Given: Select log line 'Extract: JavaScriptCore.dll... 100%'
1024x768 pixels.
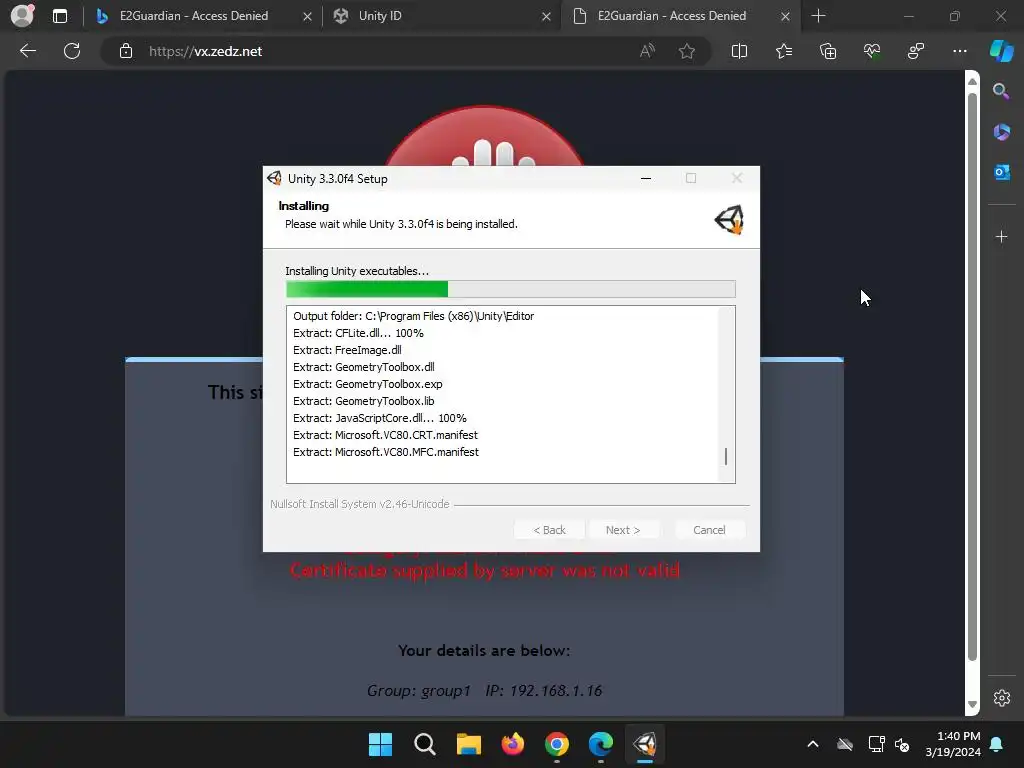Looking at the screenshot, I should pyautogui.click(x=380, y=418).
